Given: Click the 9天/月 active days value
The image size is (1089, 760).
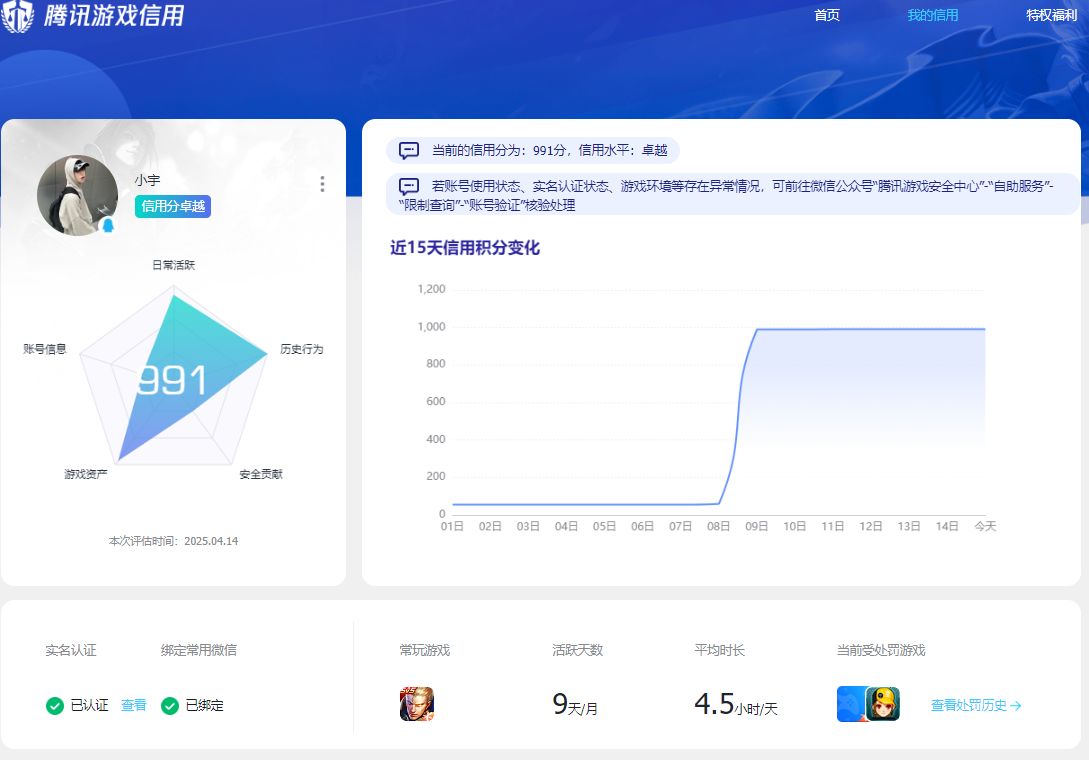Looking at the screenshot, I should tap(575, 704).
